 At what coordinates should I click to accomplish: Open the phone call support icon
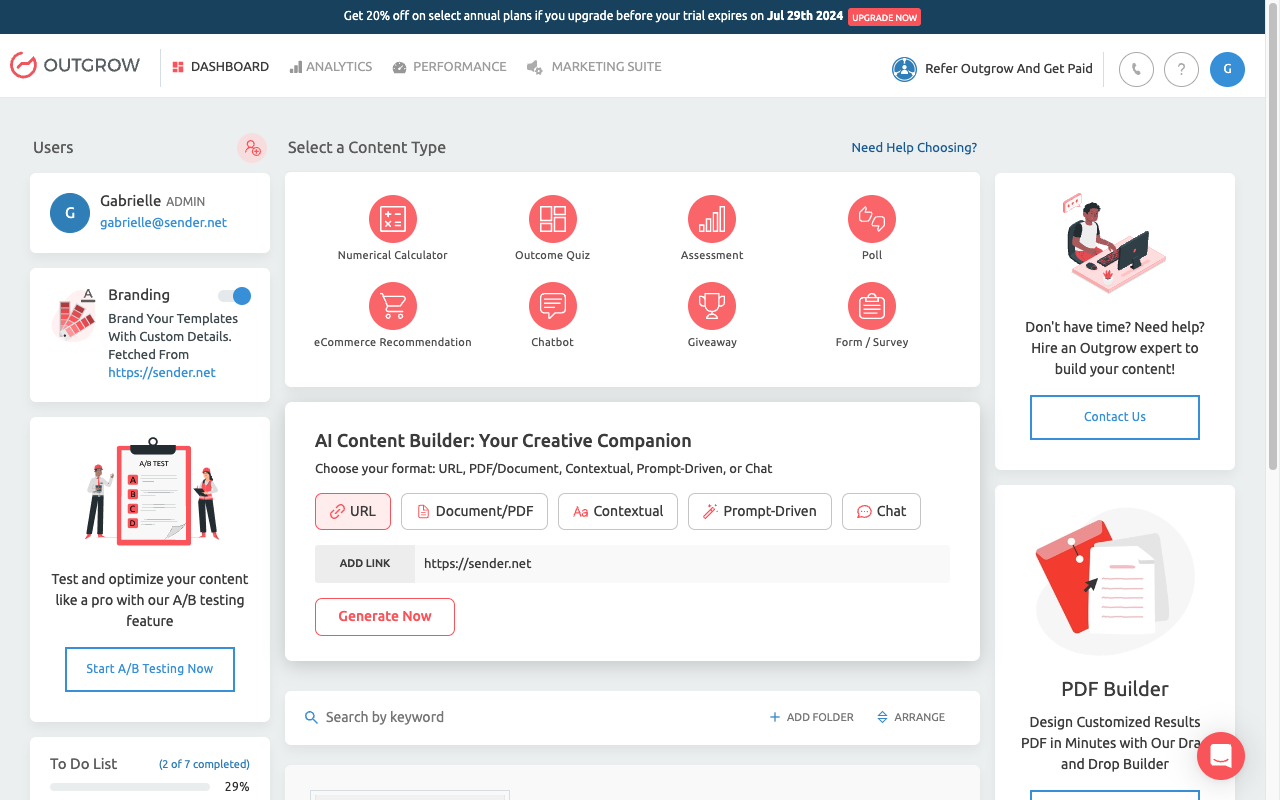pyautogui.click(x=1136, y=69)
